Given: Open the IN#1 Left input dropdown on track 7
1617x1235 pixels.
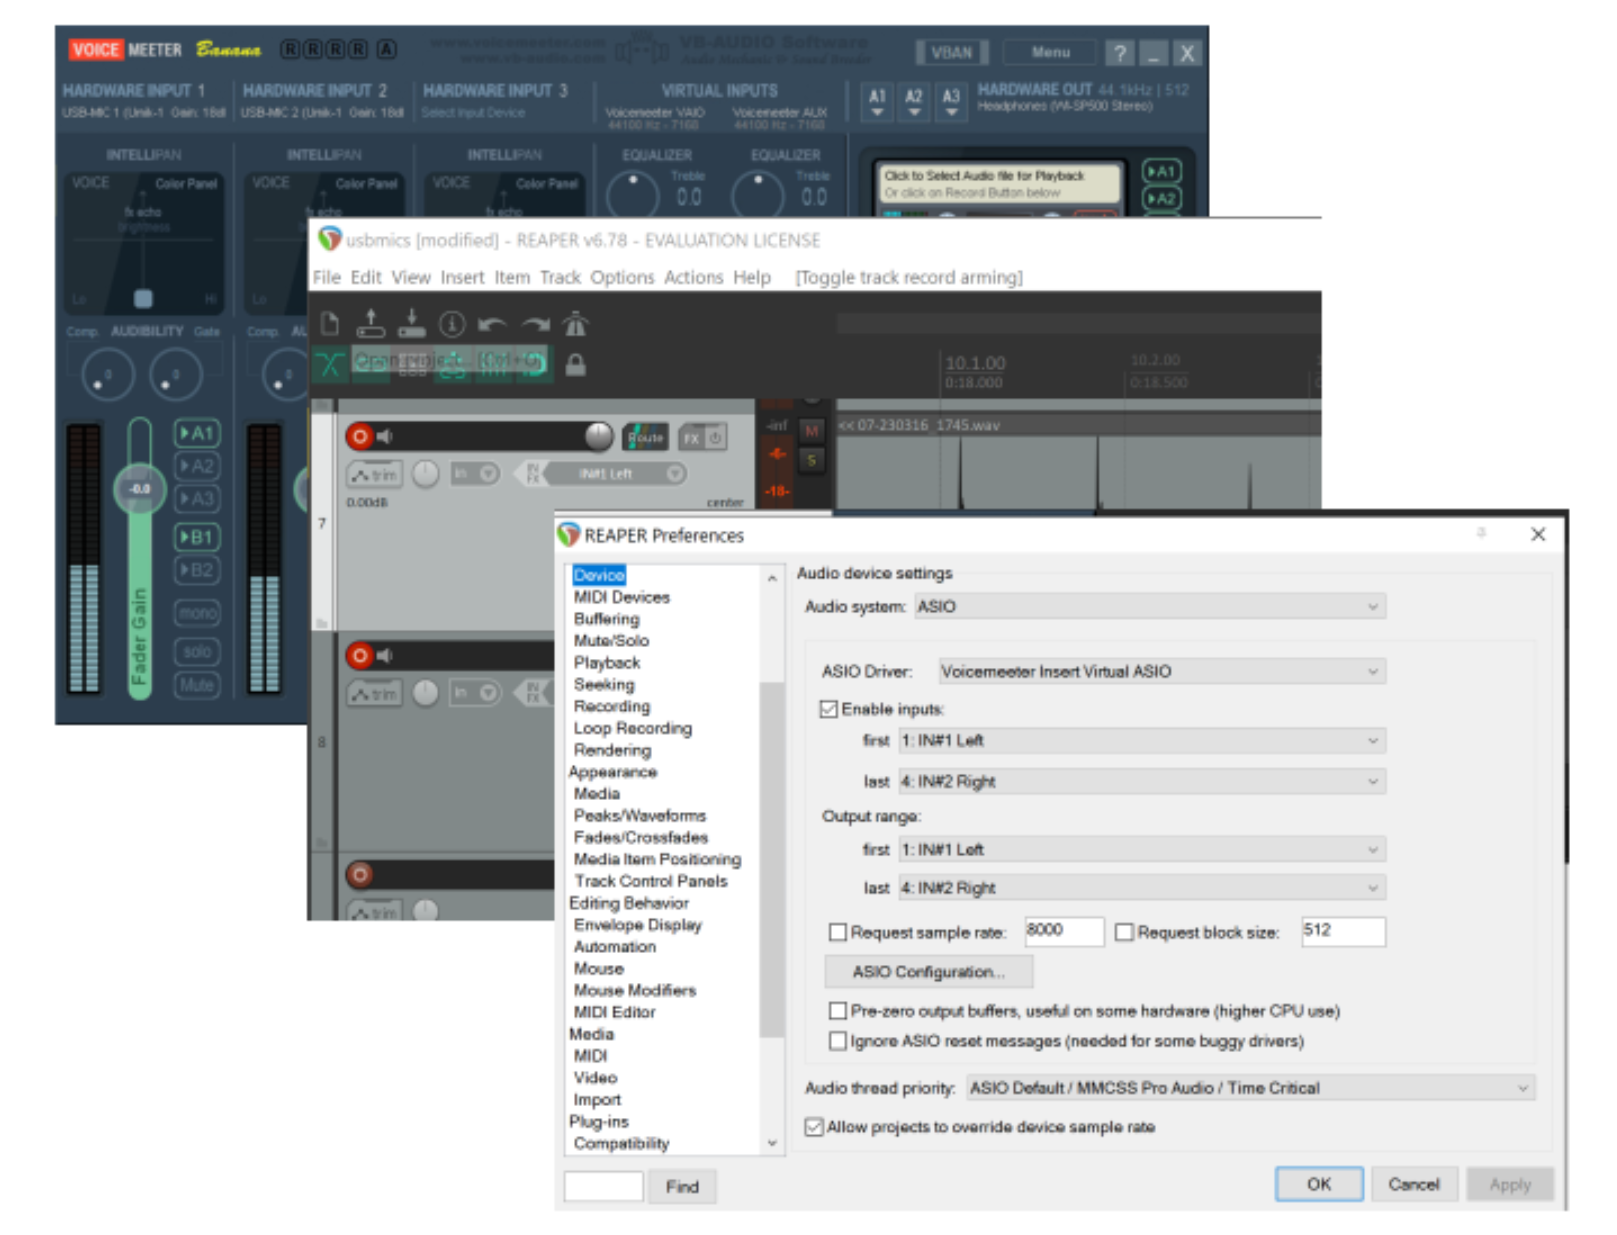Looking at the screenshot, I should coord(616,474).
